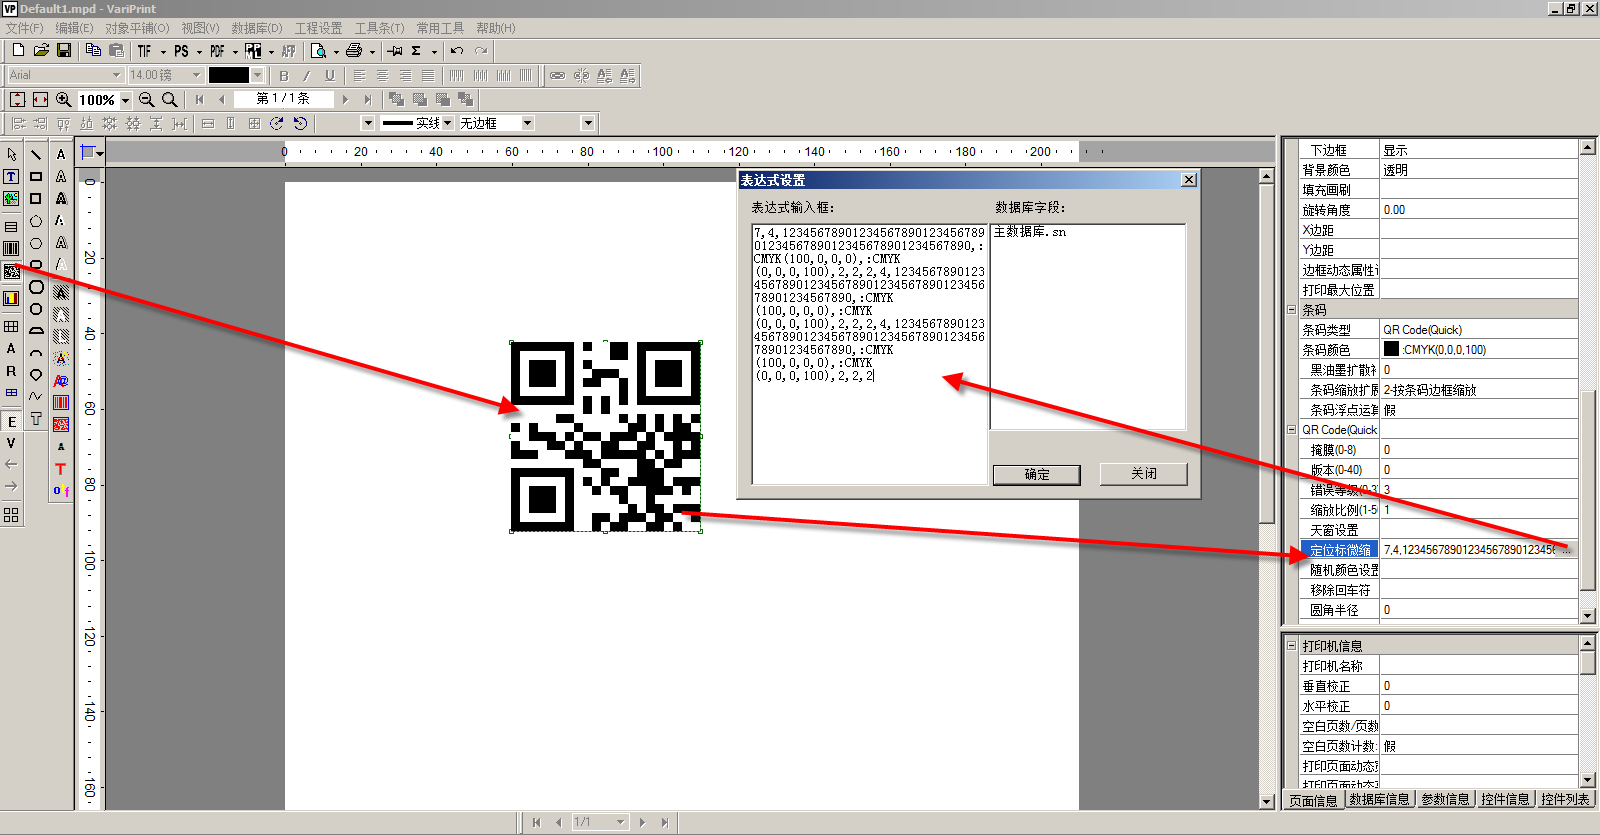
Task: Open the 文件(F) menu
Action: tap(25, 28)
